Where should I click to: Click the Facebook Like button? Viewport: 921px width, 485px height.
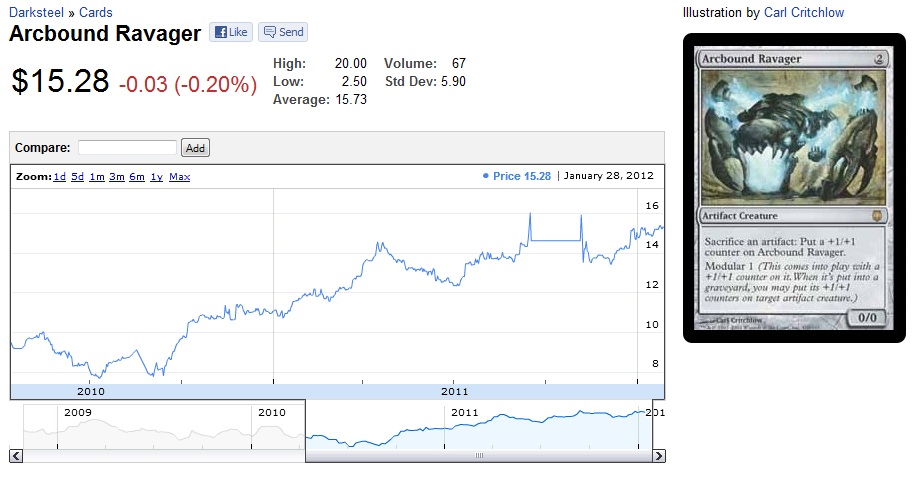[x=229, y=32]
